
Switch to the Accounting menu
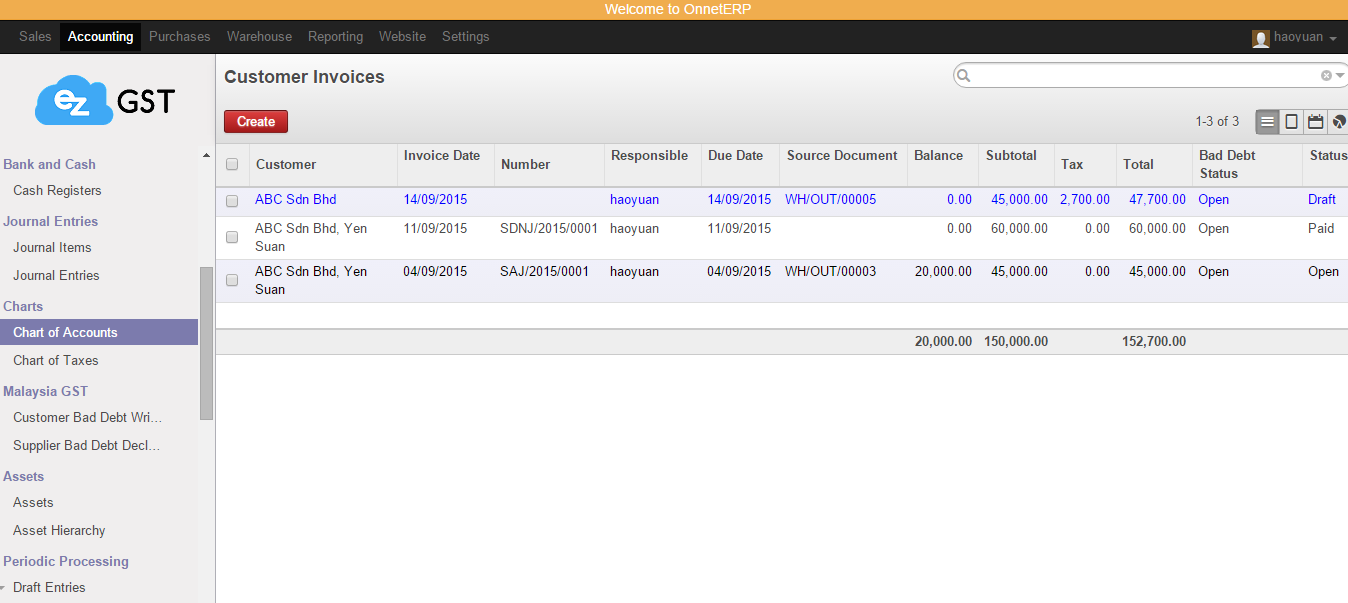pyautogui.click(x=100, y=36)
